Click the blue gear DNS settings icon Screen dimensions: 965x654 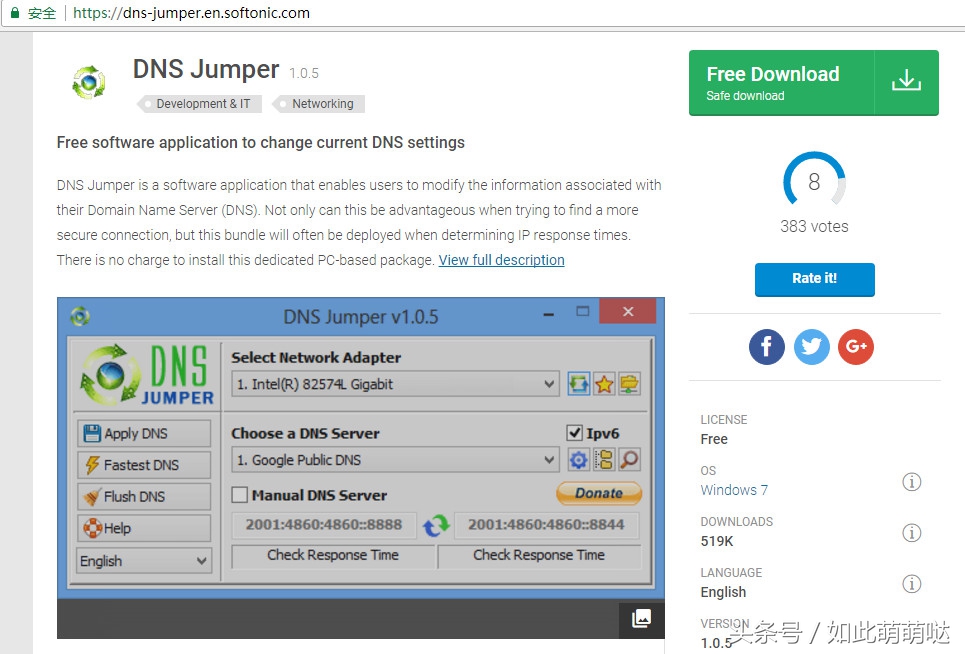point(579,460)
